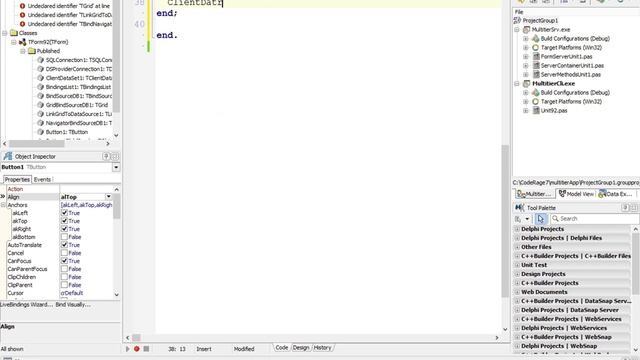640x360 pixels.
Task: Enable the ClipChildren checkbox
Action: [x=64, y=277]
